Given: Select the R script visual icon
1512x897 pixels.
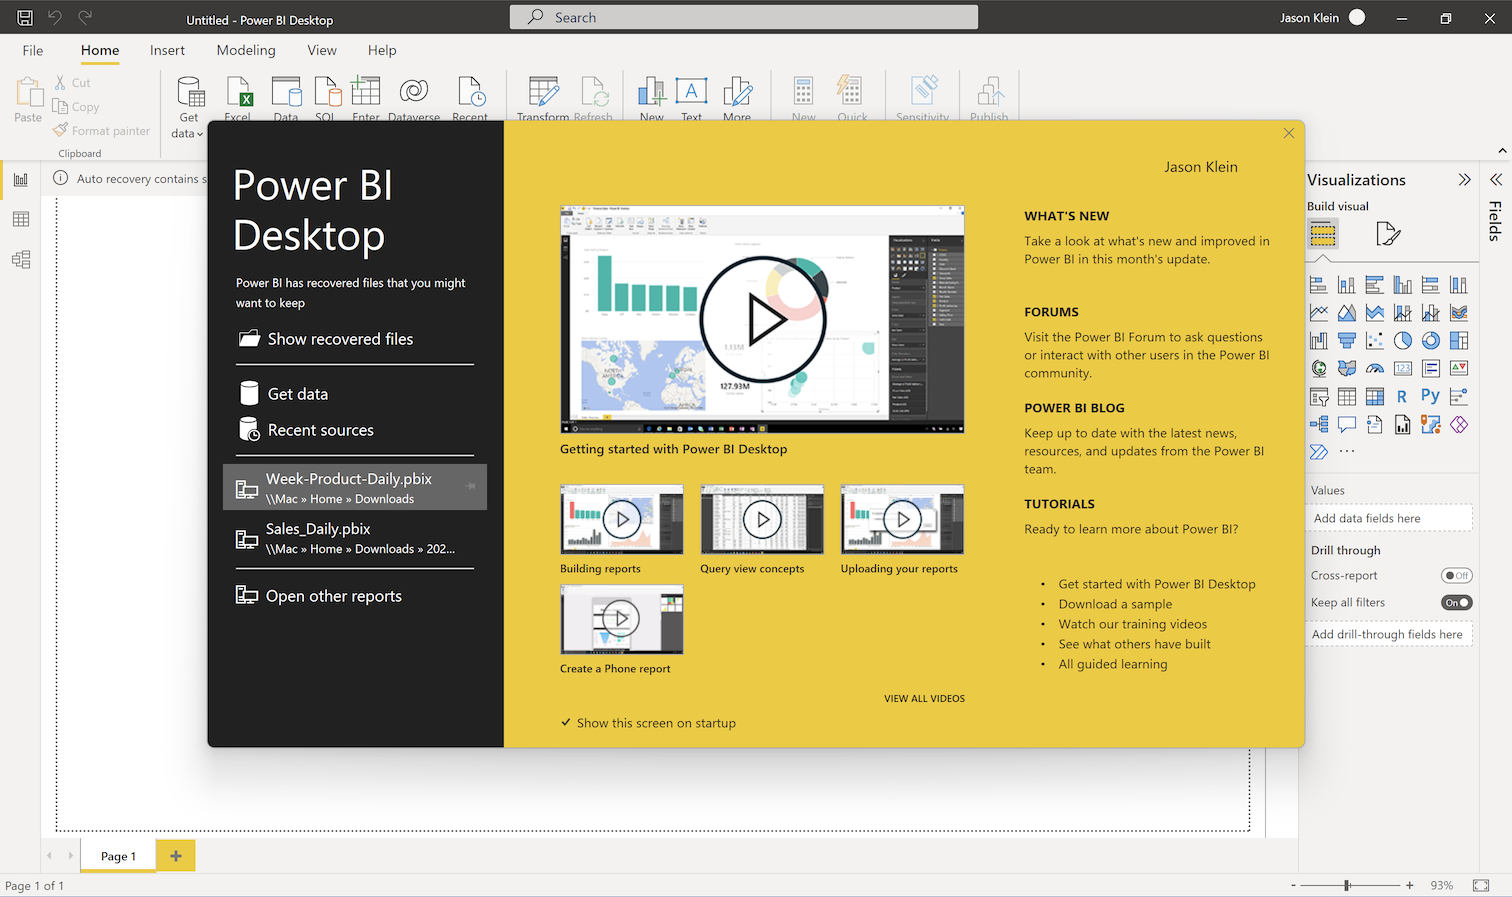Looking at the screenshot, I should click(1402, 397).
